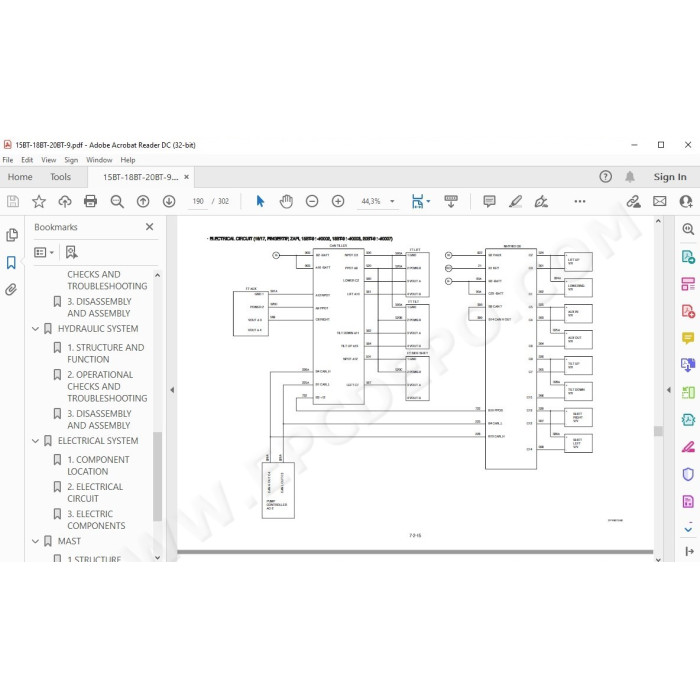This screenshot has width=700, height=700.
Task: Open the account profile icon
Action: pos(685,201)
